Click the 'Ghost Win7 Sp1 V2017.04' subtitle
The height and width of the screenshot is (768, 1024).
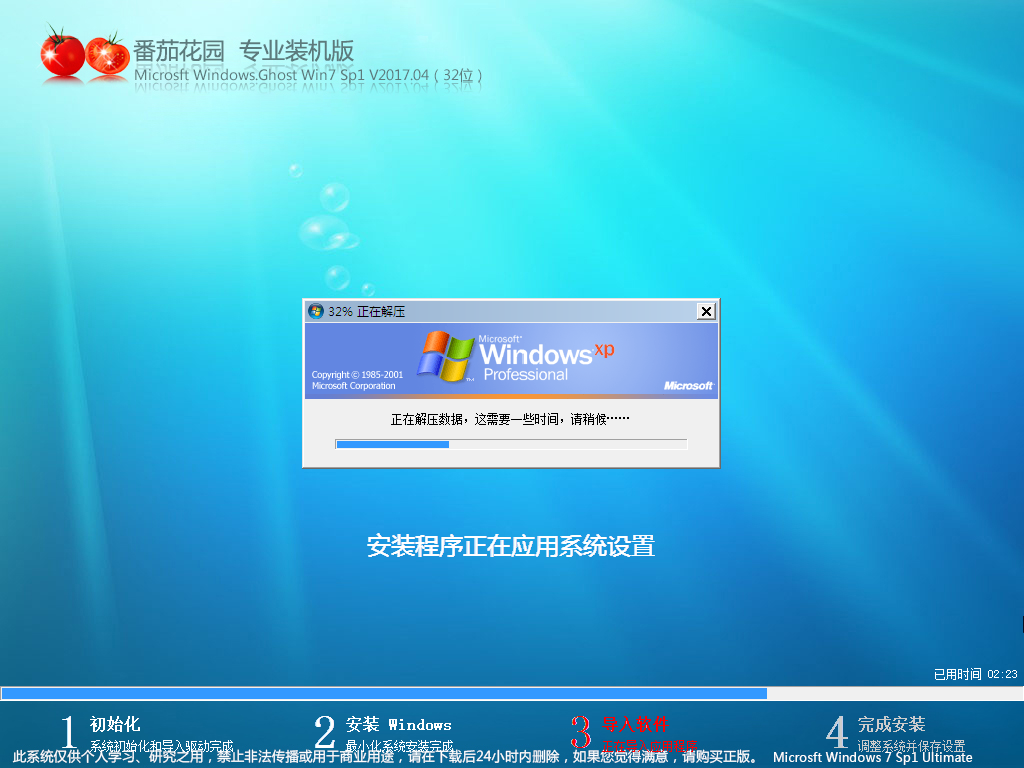click(x=308, y=75)
